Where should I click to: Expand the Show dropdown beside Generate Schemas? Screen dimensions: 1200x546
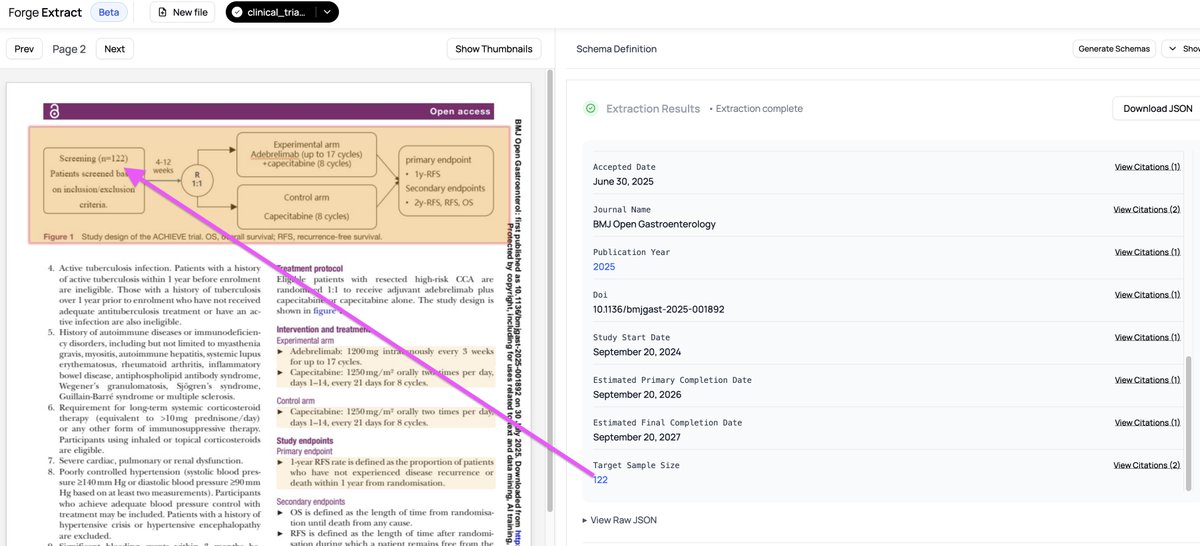[1182, 48]
